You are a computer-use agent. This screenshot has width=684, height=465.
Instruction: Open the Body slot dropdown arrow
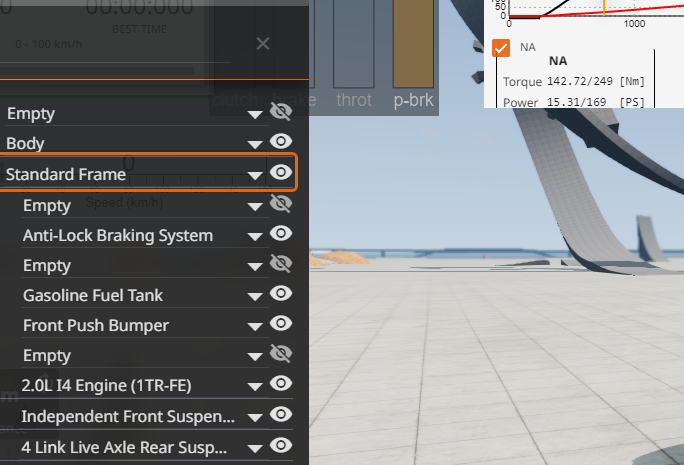(x=256, y=145)
